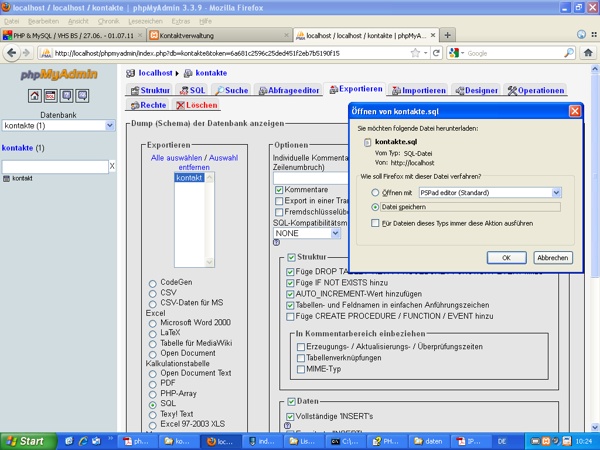Screen dimensions: 600x450
Task: Click the Firefox back arrow button
Action: pyautogui.click(x=12, y=53)
